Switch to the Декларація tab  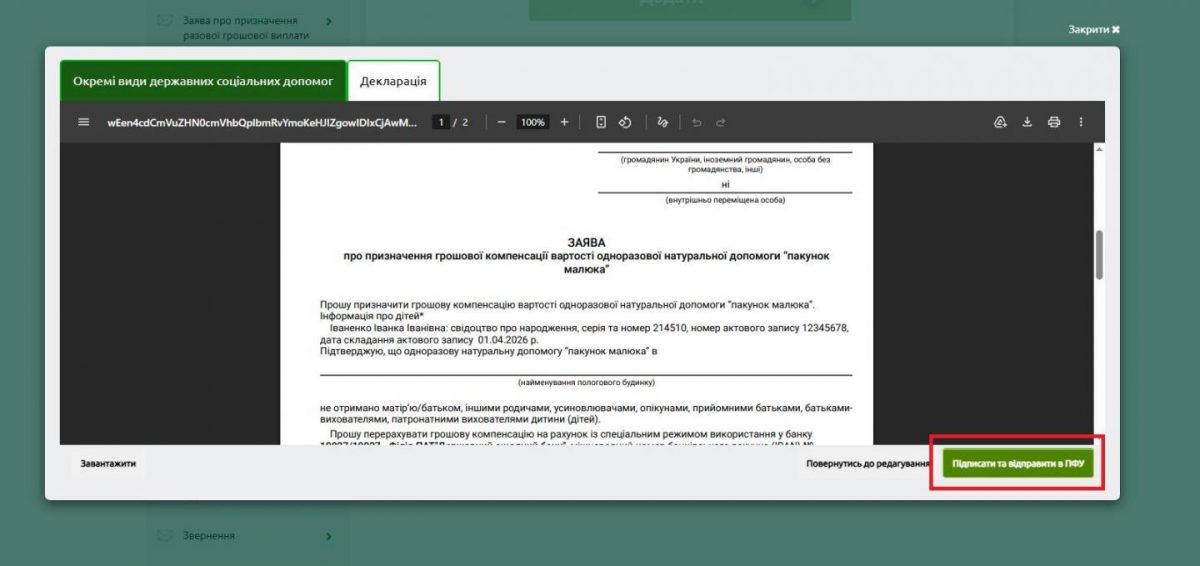[x=393, y=81]
